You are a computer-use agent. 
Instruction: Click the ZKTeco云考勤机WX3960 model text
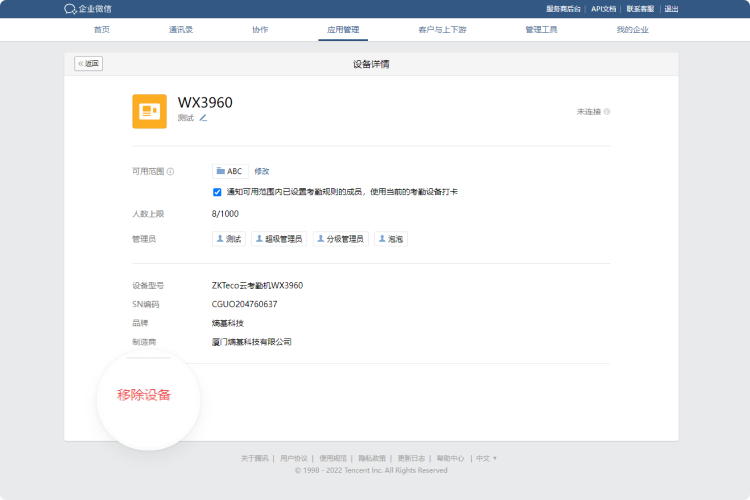[257, 286]
